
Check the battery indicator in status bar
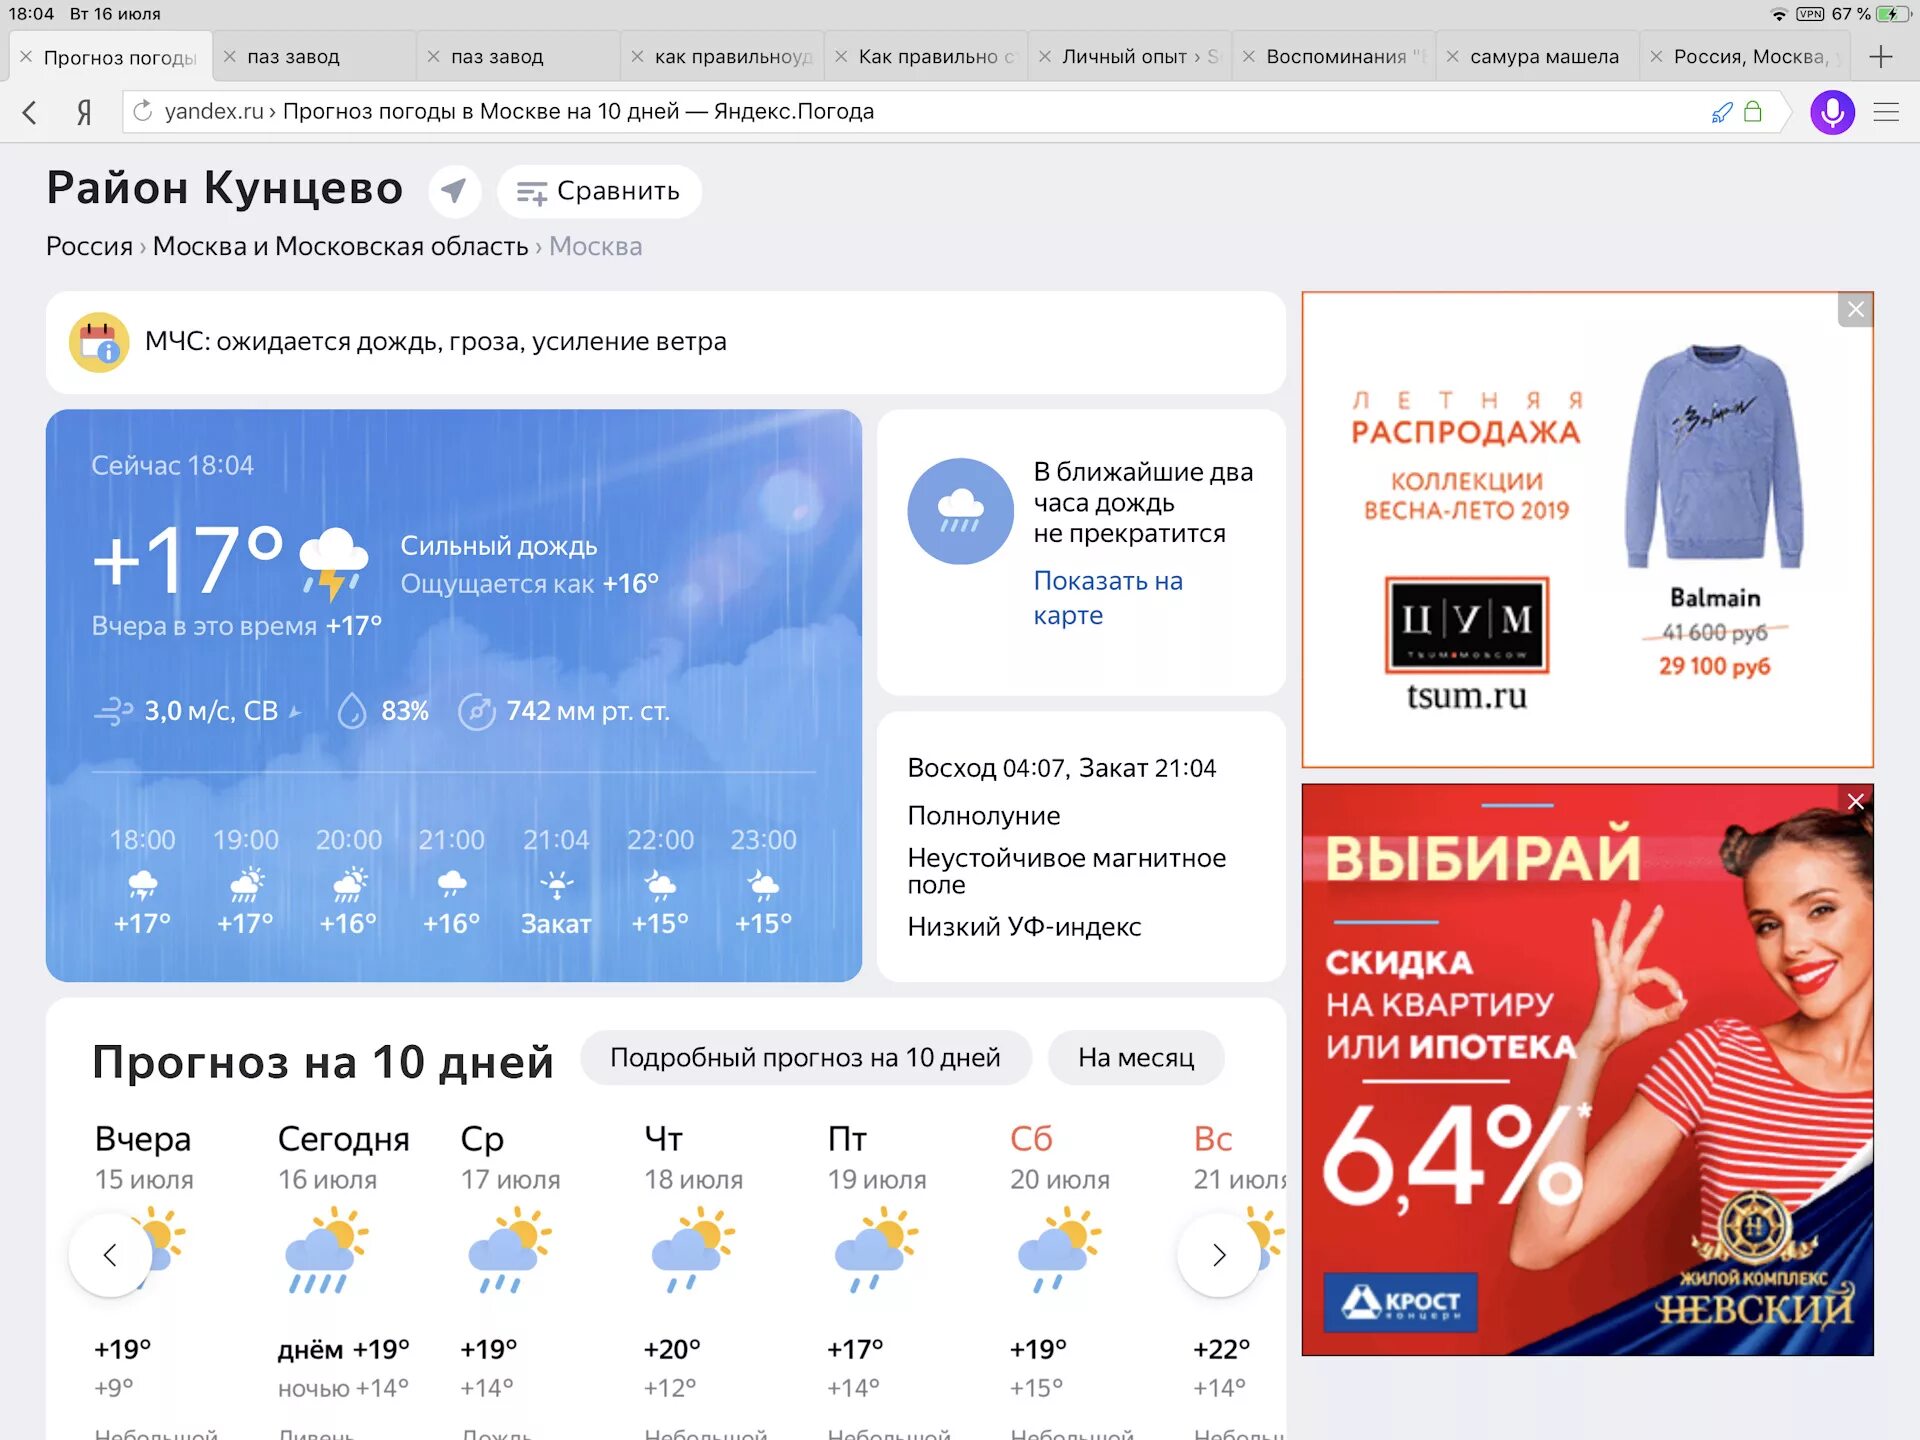coord(1892,14)
